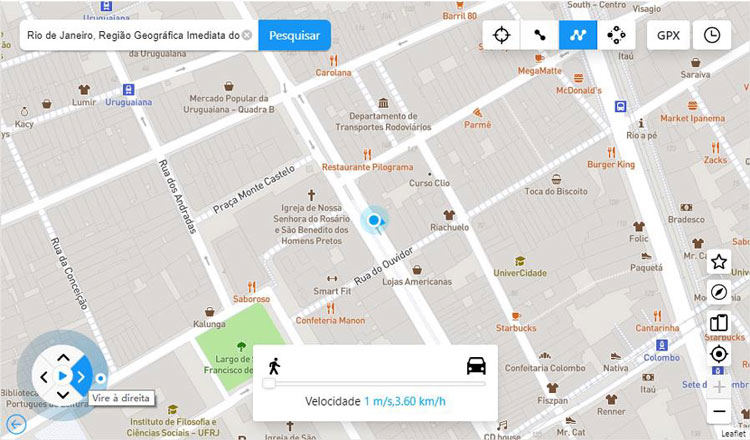This screenshot has width=750, height=440.
Task: Click the blue location marker on map
Action: point(374,220)
